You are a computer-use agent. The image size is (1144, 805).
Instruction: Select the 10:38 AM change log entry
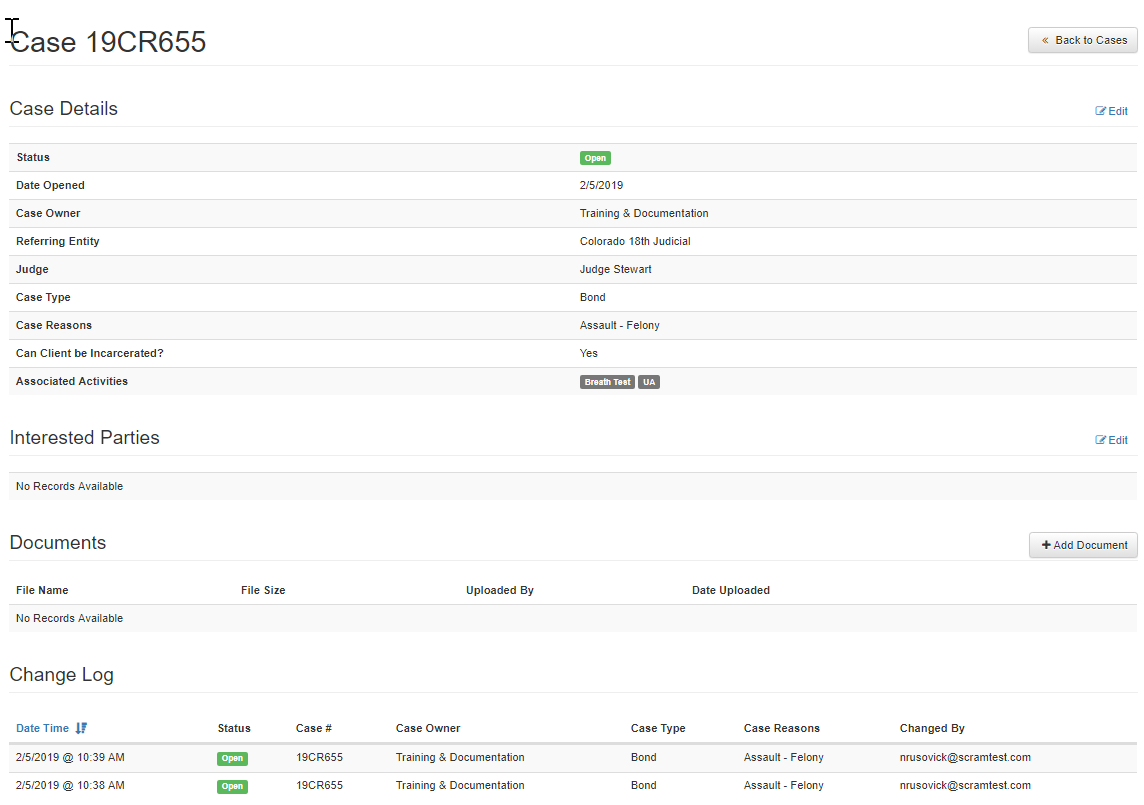click(70, 785)
